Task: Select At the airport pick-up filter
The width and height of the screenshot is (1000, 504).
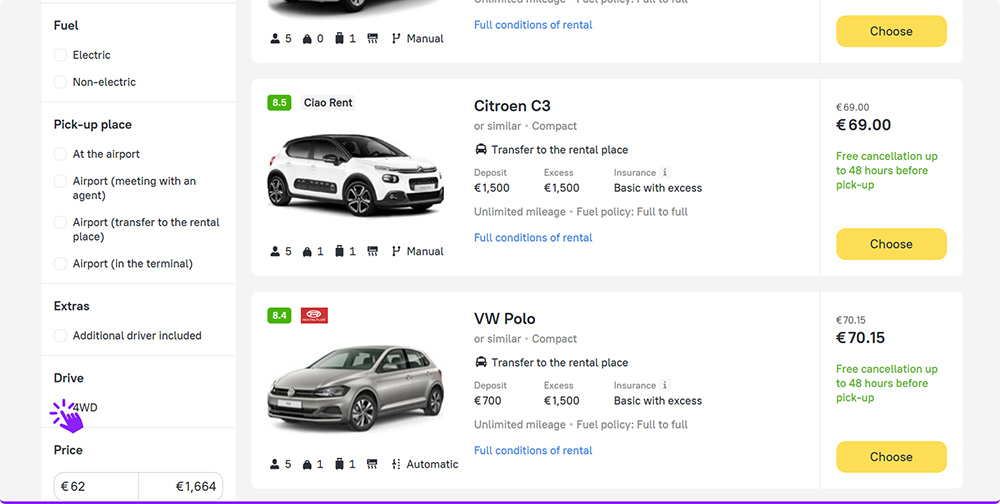Action: pos(61,154)
